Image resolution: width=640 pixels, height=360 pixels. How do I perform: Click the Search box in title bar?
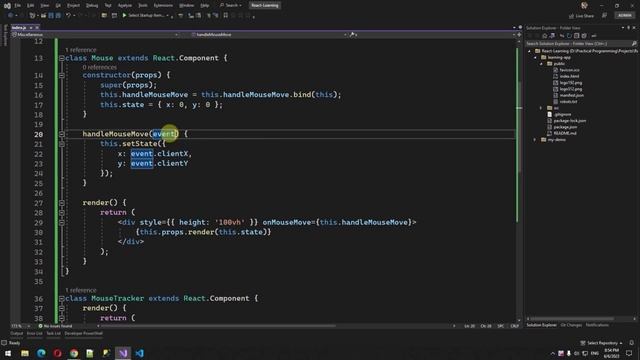click(x=231, y=6)
